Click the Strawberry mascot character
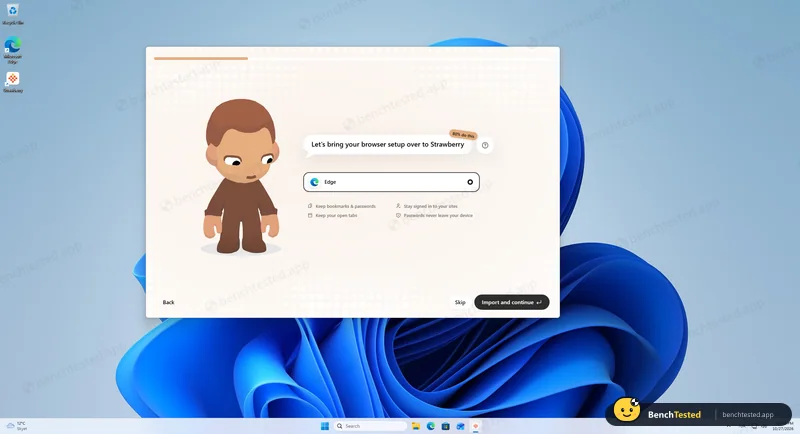The height and width of the screenshot is (434, 800). click(241, 176)
